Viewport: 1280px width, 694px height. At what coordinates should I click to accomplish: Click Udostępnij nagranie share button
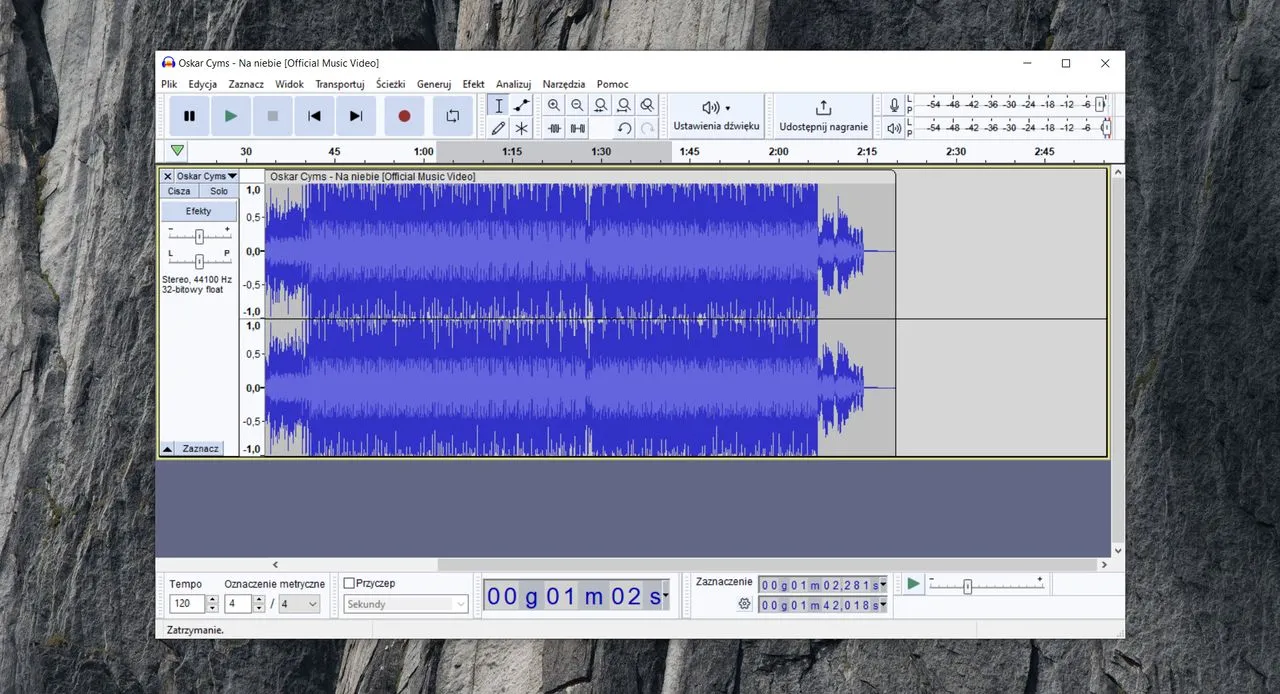tap(823, 116)
